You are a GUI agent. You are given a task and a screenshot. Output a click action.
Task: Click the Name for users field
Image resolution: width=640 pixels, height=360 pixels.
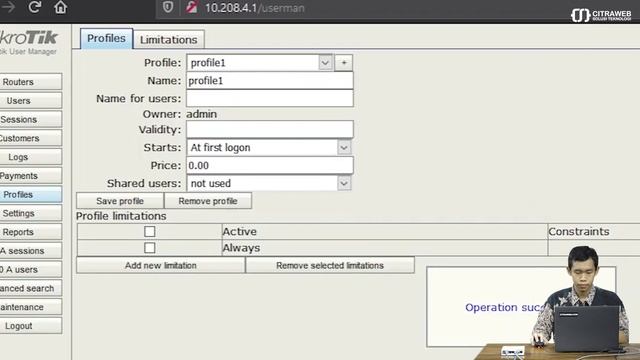[x=270, y=98]
